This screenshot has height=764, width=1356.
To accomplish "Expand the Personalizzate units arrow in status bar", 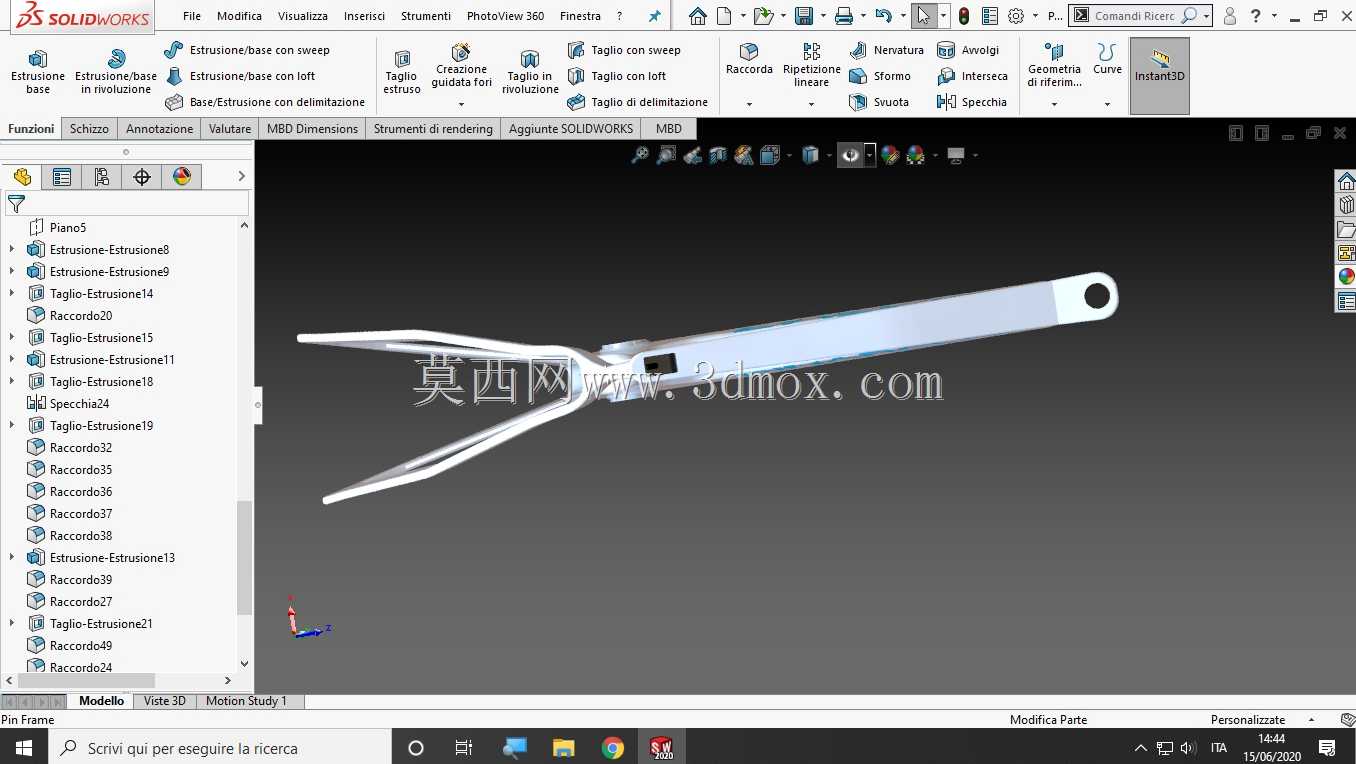I will pos(1311,720).
